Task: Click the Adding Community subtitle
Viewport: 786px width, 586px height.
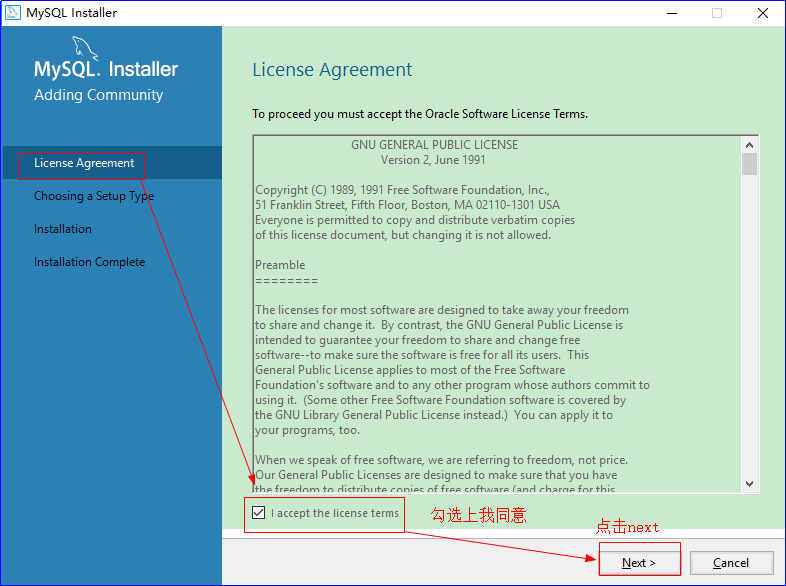Action: click(98, 95)
